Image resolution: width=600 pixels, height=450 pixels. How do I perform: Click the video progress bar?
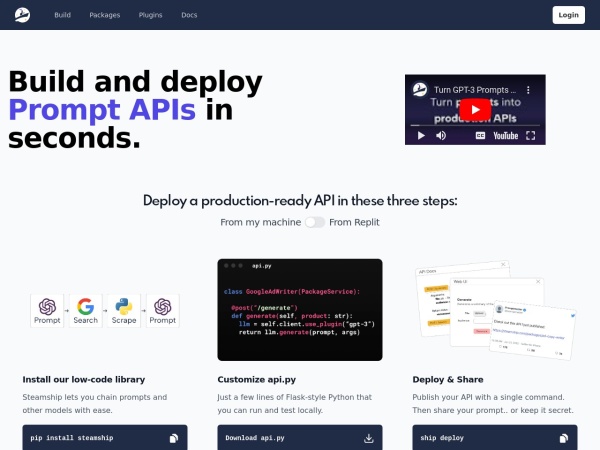[475, 125]
